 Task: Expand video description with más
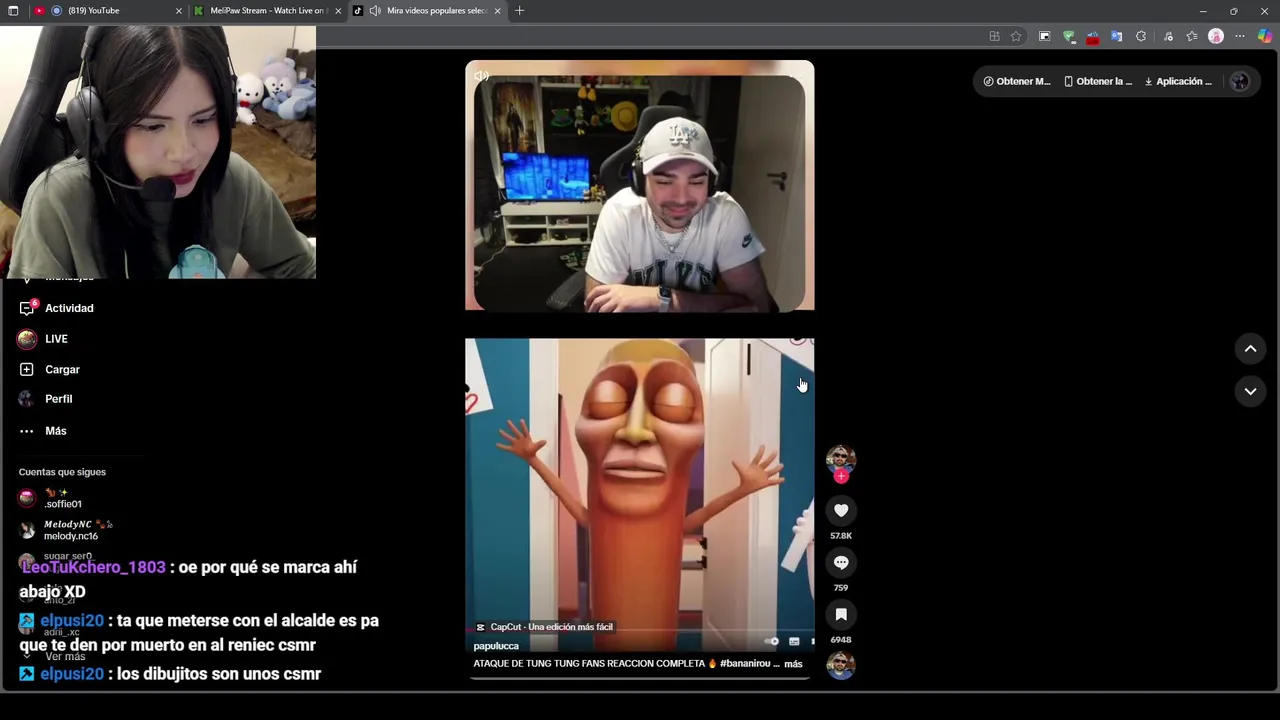click(x=793, y=664)
